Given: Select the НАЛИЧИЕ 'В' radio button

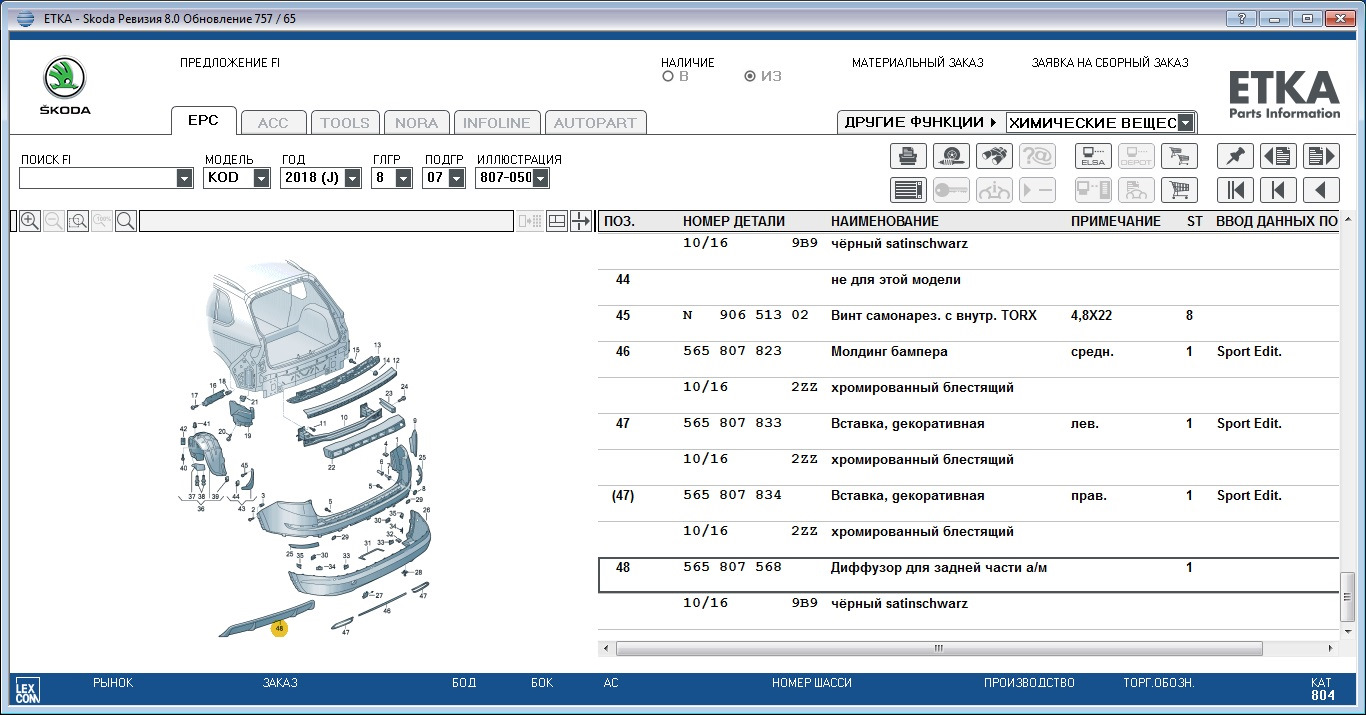Looking at the screenshot, I should click(x=668, y=77).
